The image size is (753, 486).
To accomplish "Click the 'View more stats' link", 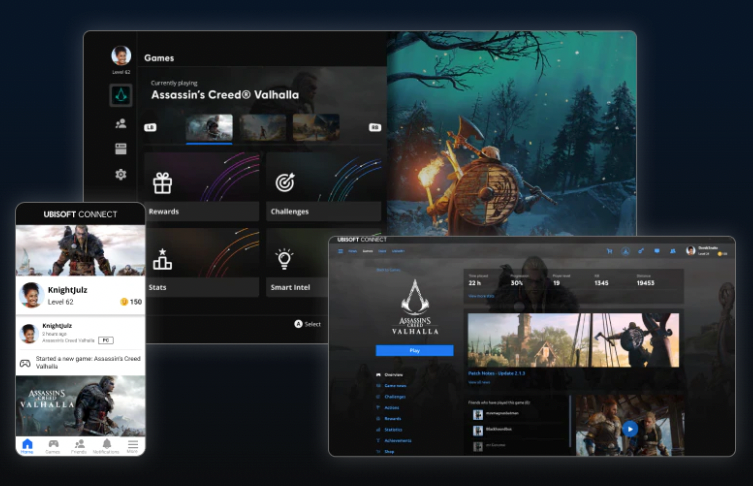I will pyautogui.click(x=481, y=296).
